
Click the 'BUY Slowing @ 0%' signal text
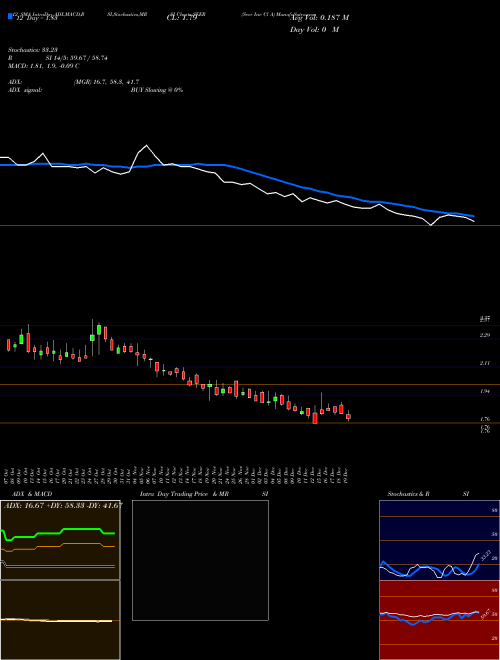(157, 90)
